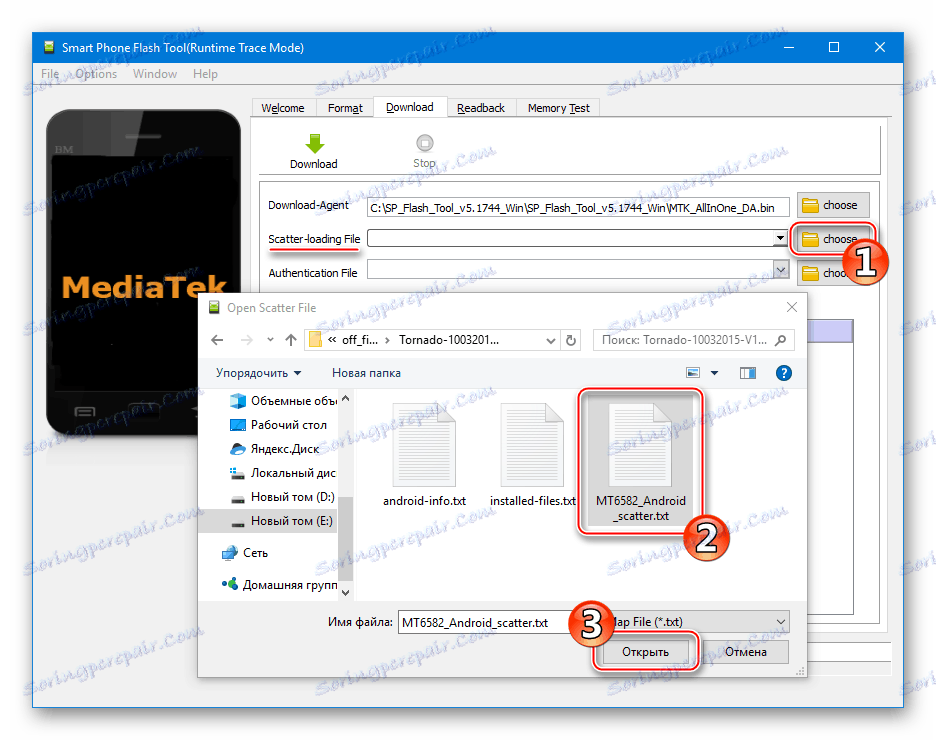The image size is (936, 740).
Task: Click the Отмена button
Action: coord(746,652)
